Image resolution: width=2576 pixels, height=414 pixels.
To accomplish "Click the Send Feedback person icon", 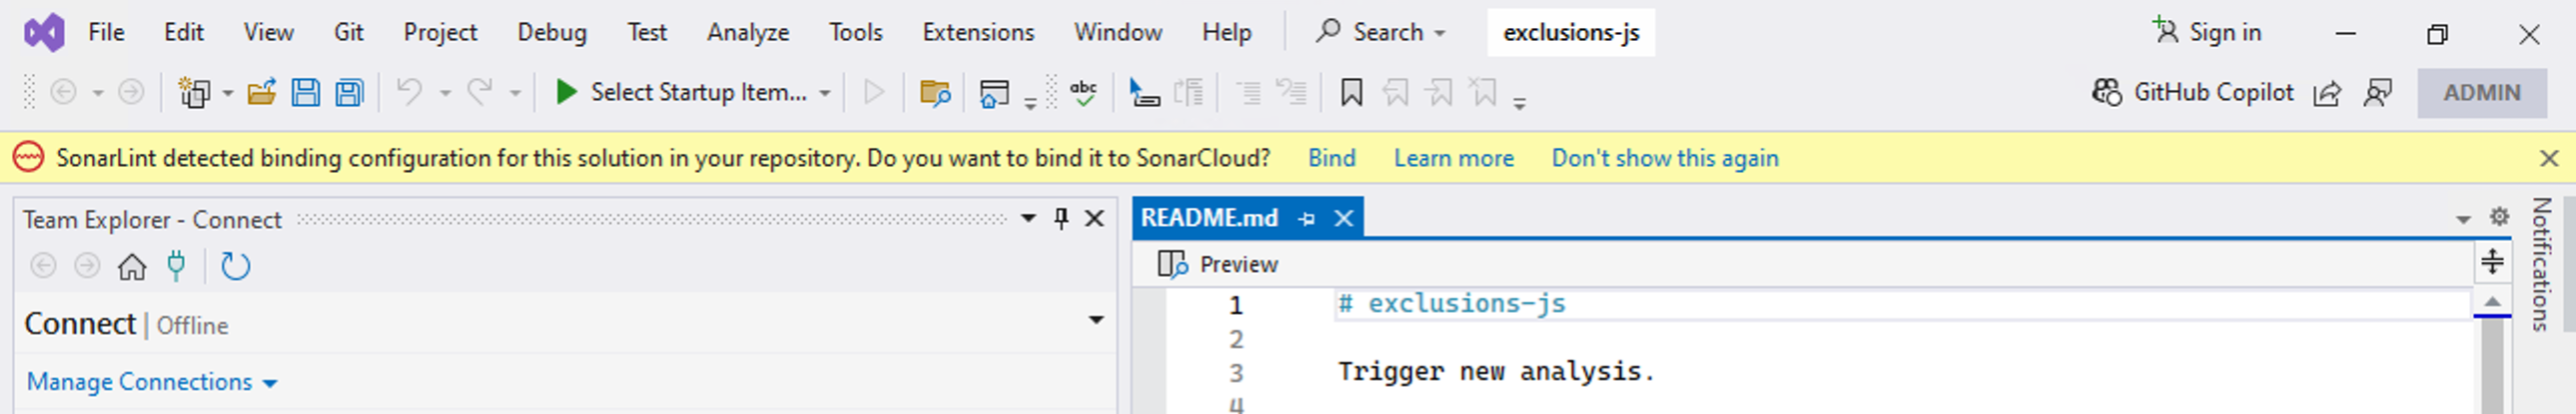I will [2377, 93].
